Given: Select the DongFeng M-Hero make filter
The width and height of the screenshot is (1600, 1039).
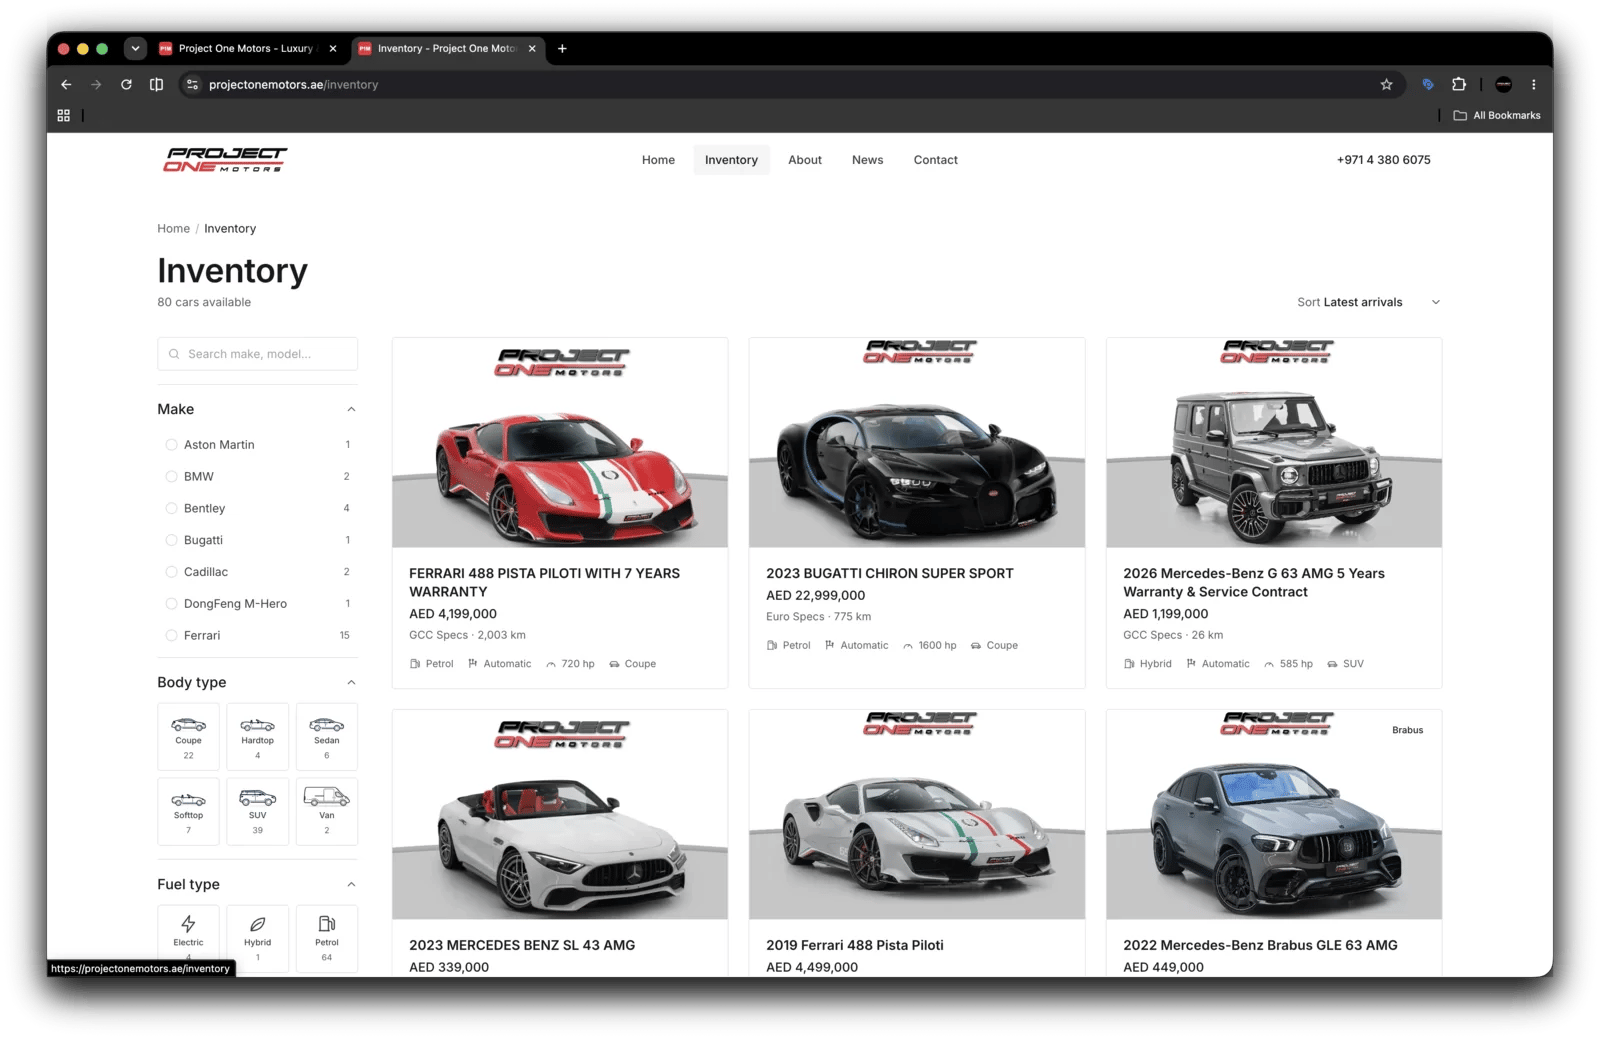Looking at the screenshot, I should tap(257, 604).
